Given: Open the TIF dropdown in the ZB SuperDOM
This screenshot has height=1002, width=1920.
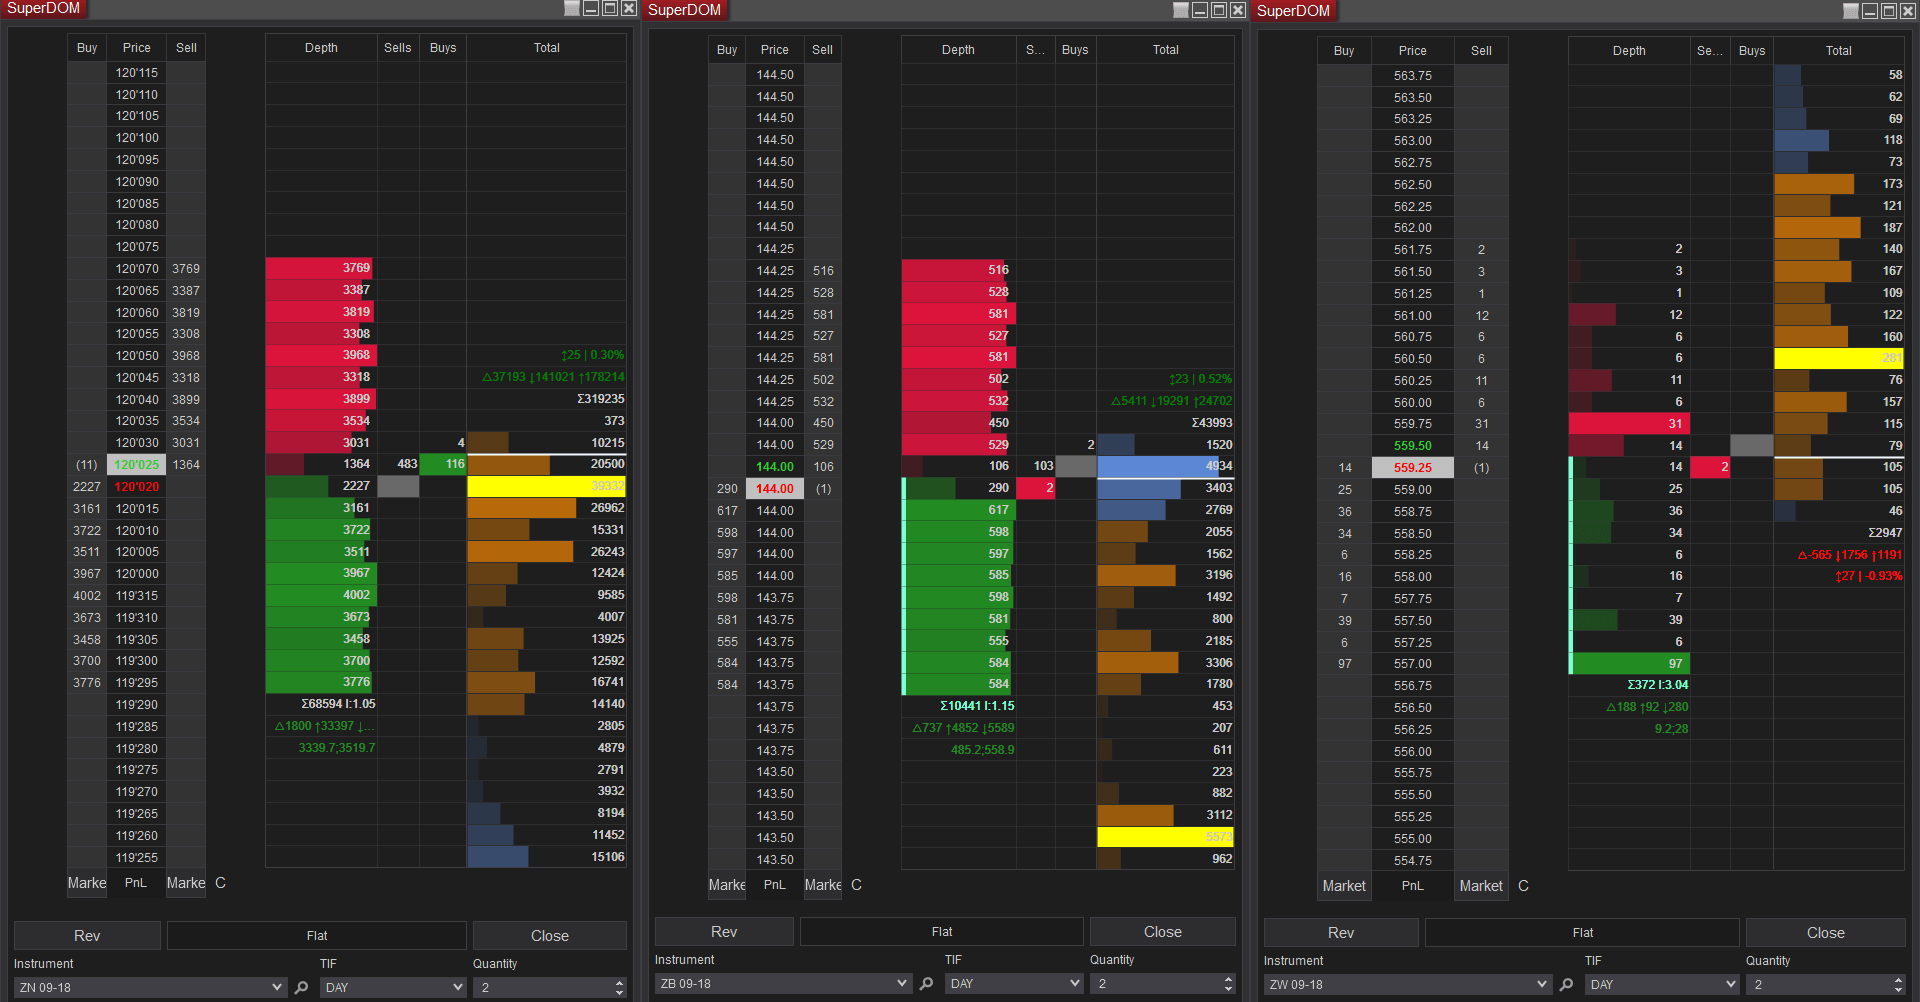Looking at the screenshot, I should [1013, 984].
